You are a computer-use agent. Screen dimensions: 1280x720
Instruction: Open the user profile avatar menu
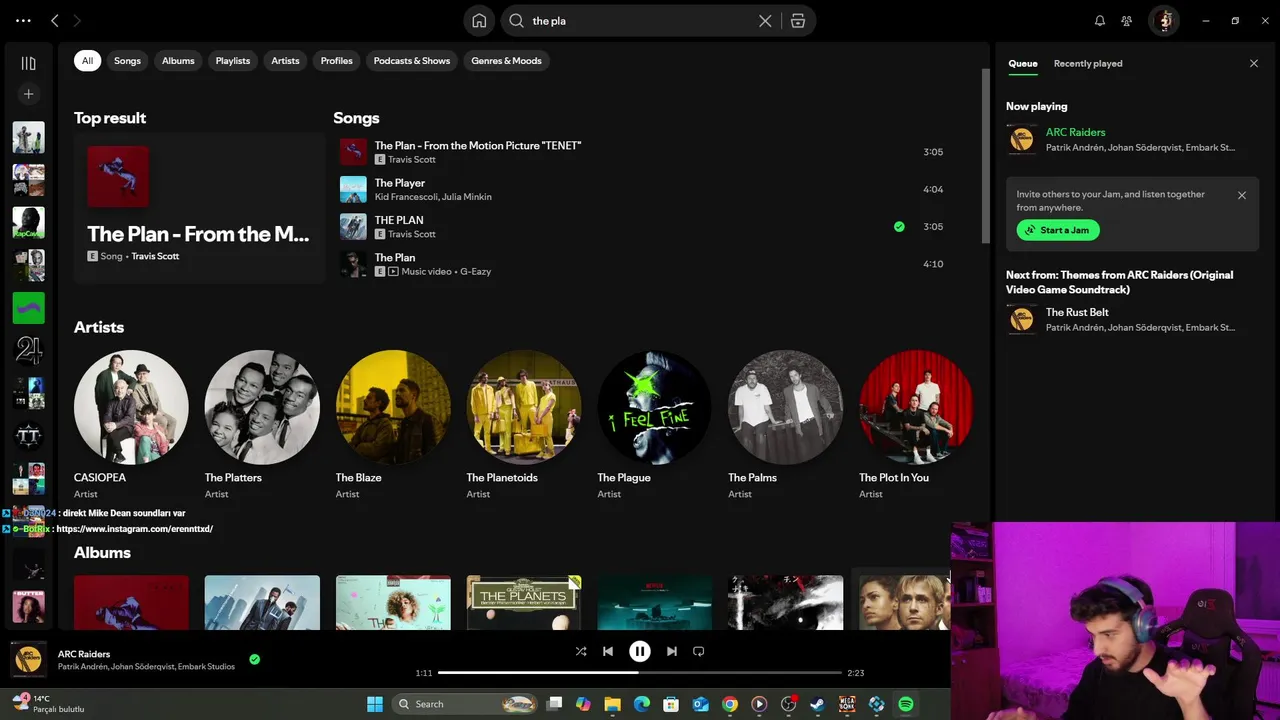click(x=1164, y=21)
